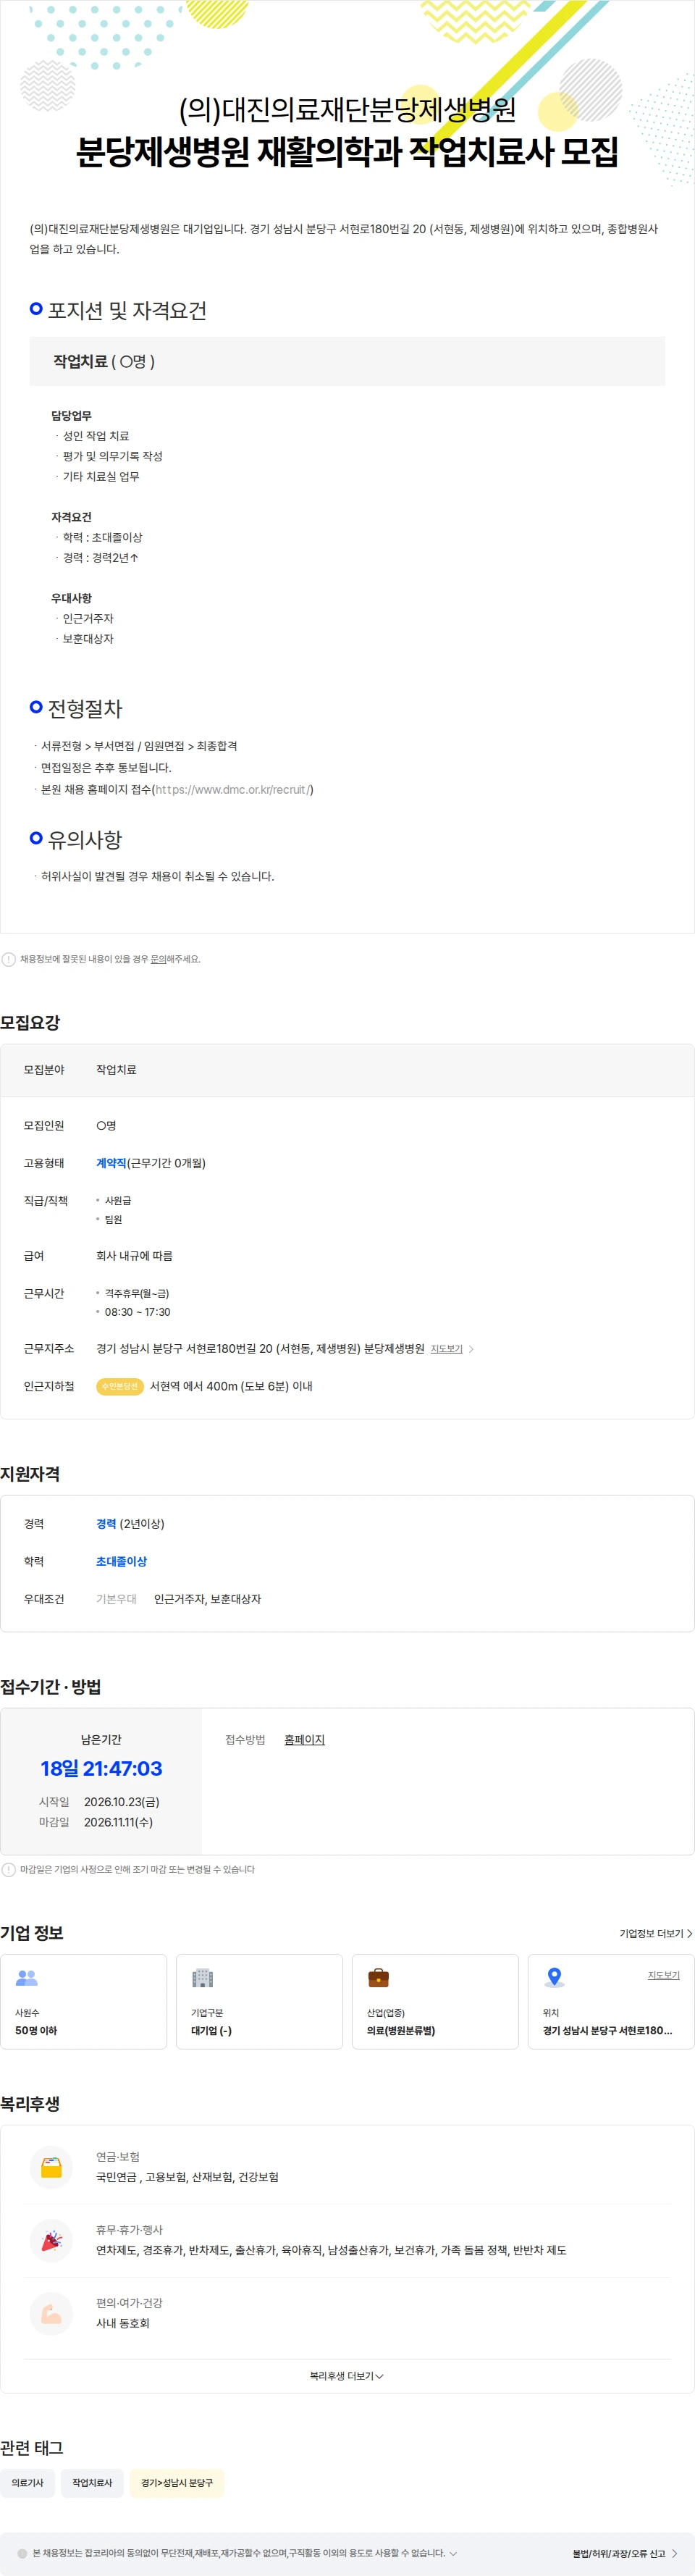695x2576 pixels.
Task: Open 기업정보 더보기 link
Action: 656,1933
